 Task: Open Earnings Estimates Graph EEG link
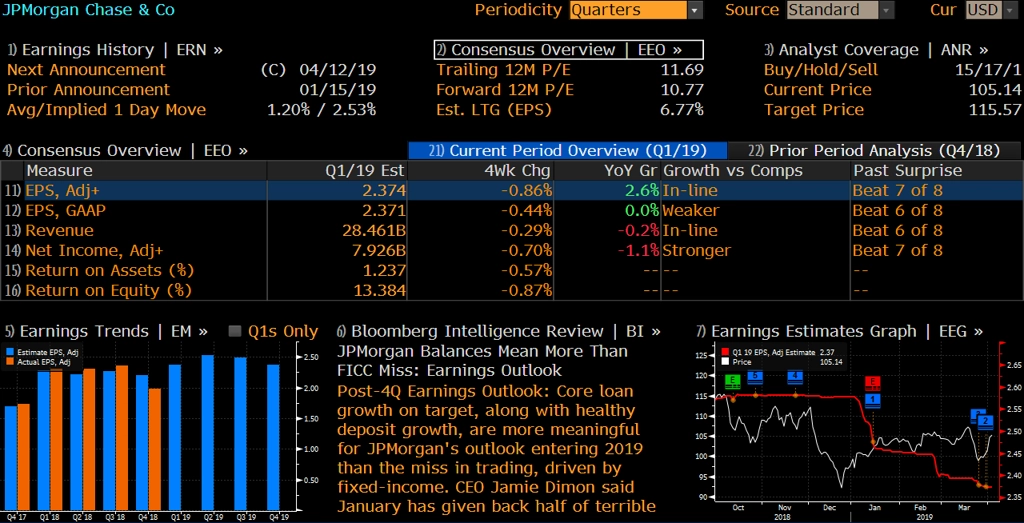click(839, 332)
